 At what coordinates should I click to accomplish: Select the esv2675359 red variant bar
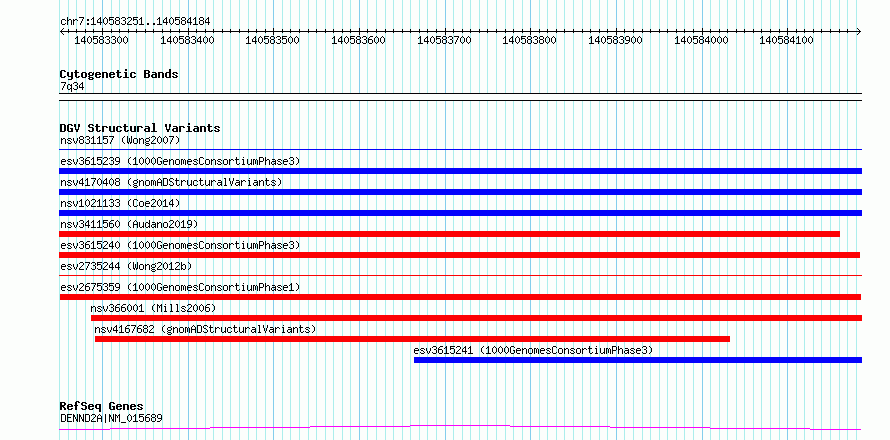(460, 297)
